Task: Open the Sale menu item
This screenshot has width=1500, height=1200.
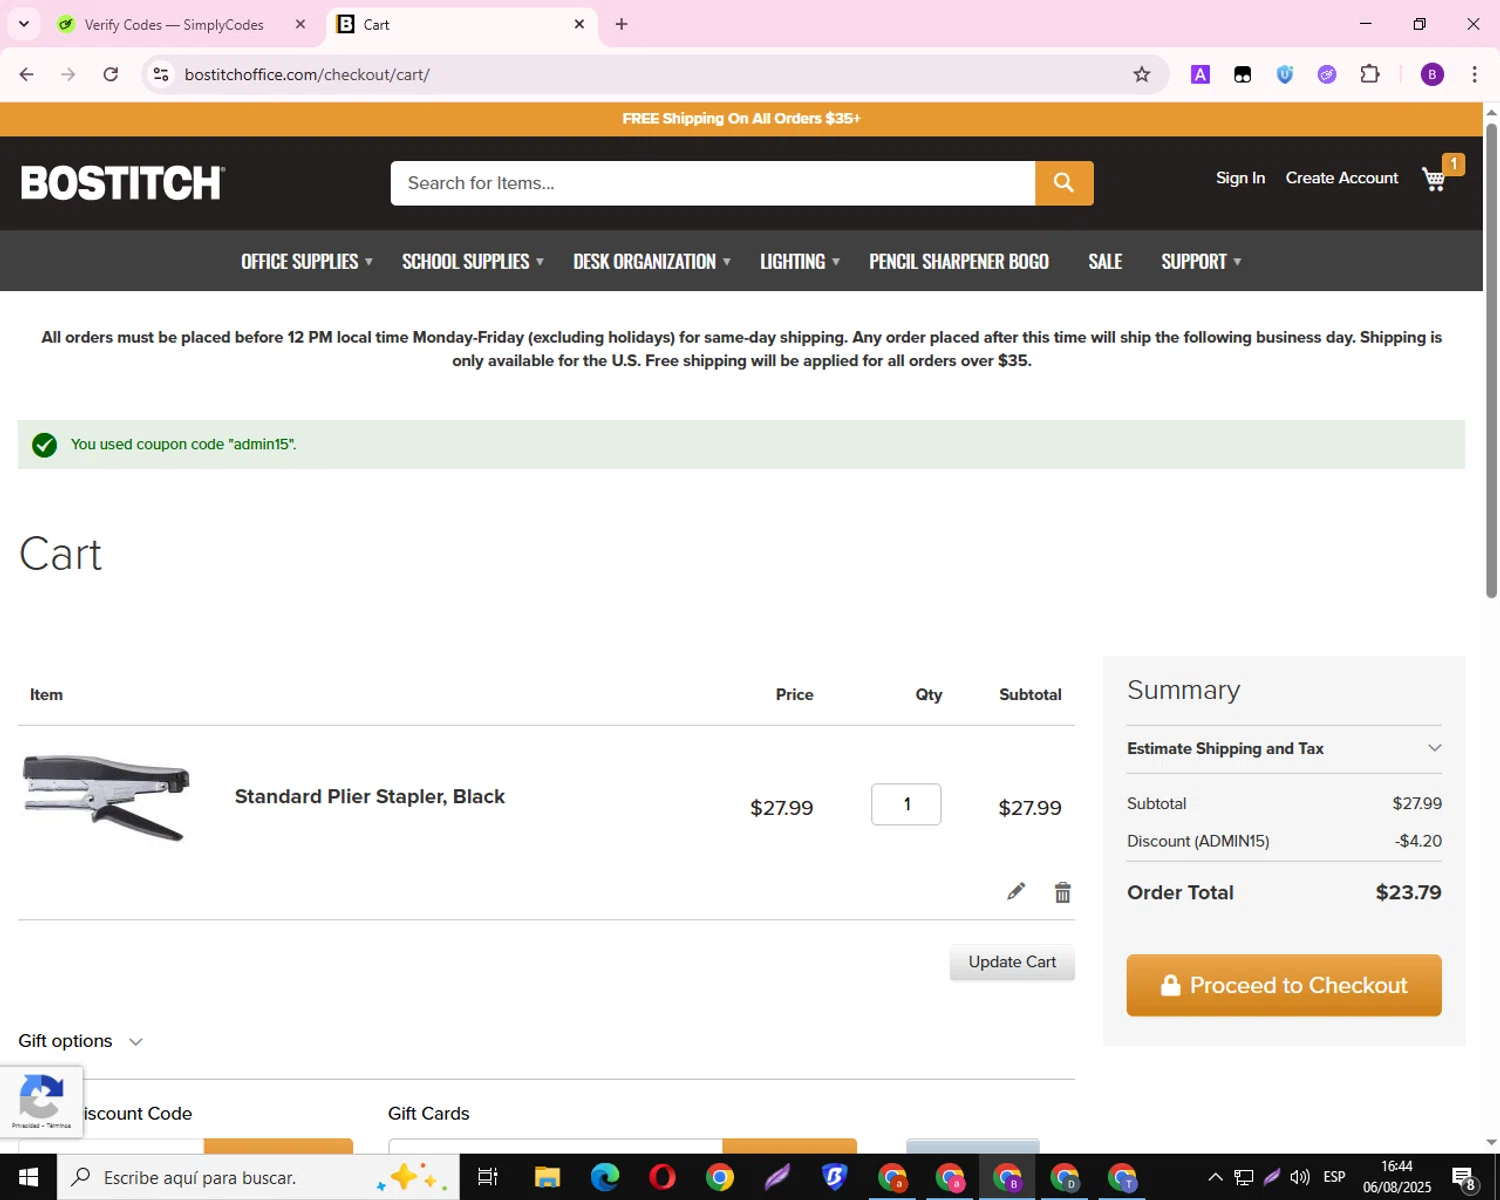Action: click(1105, 261)
